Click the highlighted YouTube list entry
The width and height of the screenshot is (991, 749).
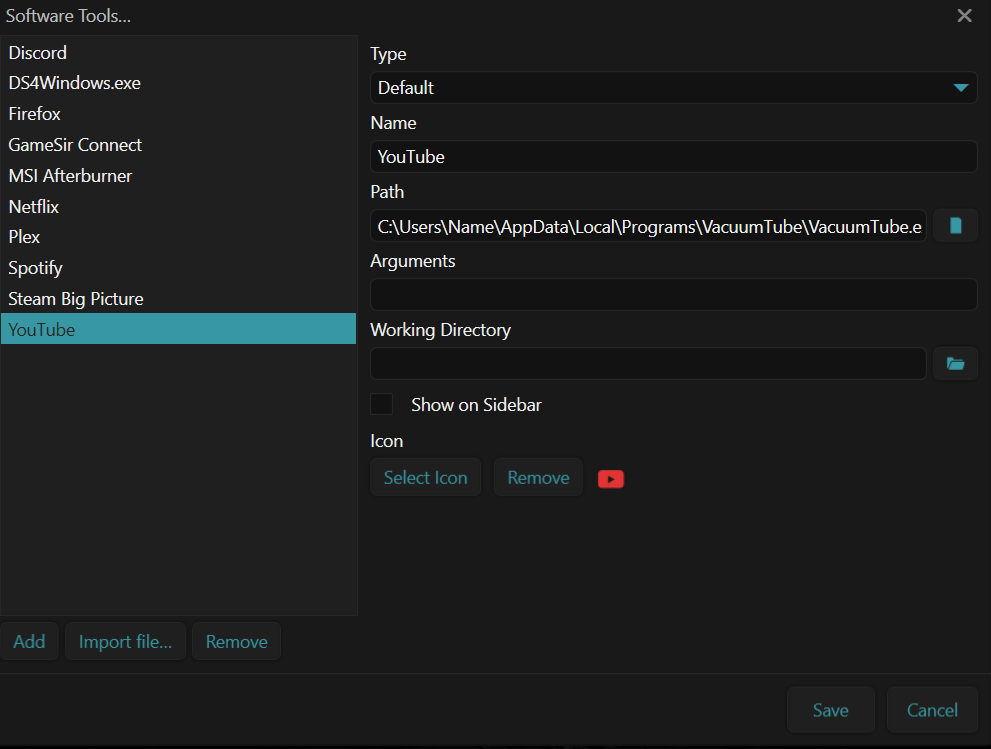178,329
